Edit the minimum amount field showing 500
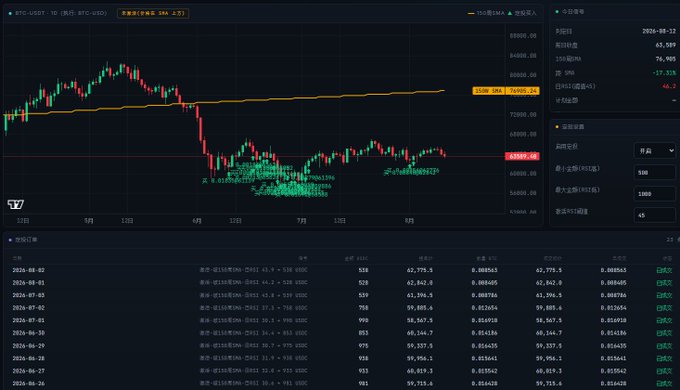This screenshot has height=390, width=680. point(654,172)
